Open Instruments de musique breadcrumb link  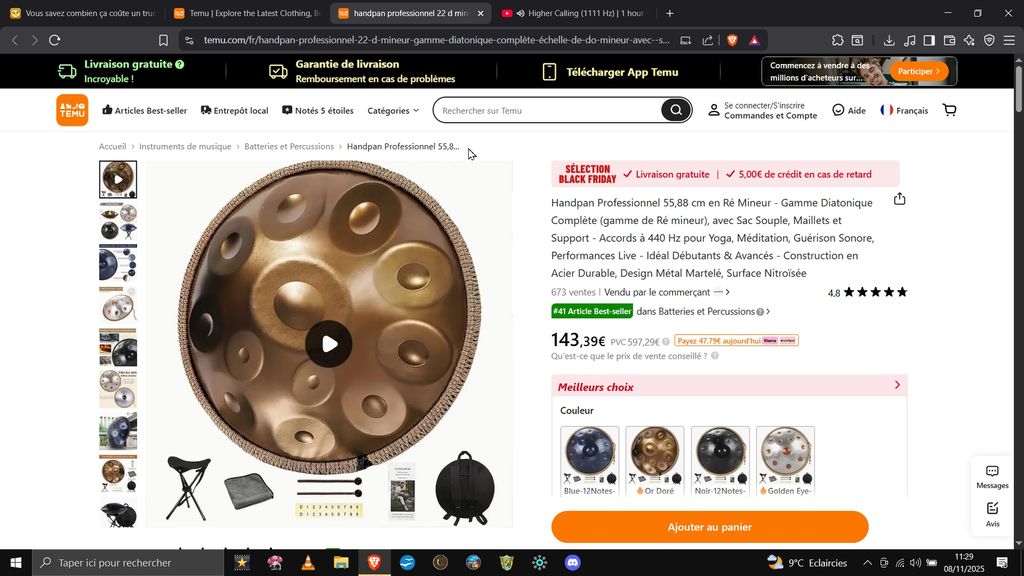pyautogui.click(x=185, y=146)
